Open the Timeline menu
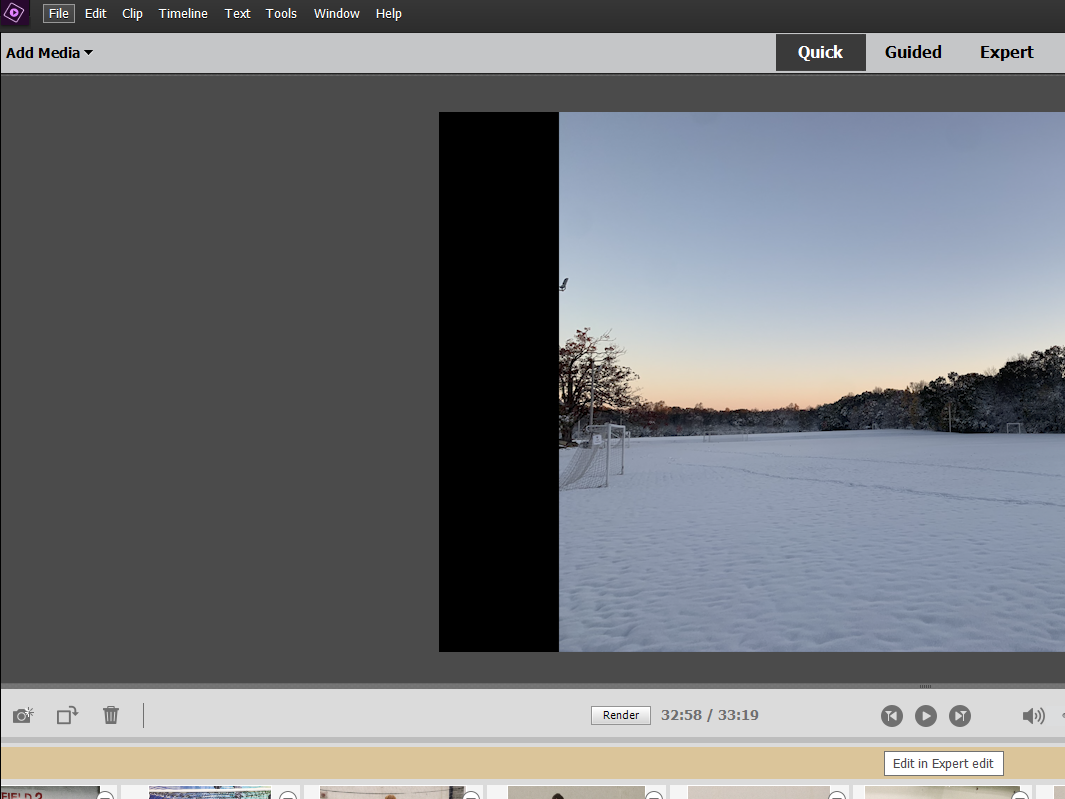This screenshot has width=1065, height=799. pyautogui.click(x=182, y=13)
